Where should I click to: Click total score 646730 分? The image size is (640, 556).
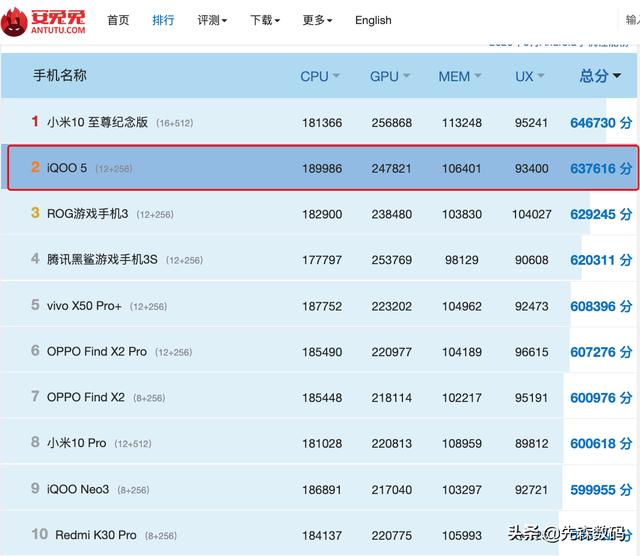point(601,122)
